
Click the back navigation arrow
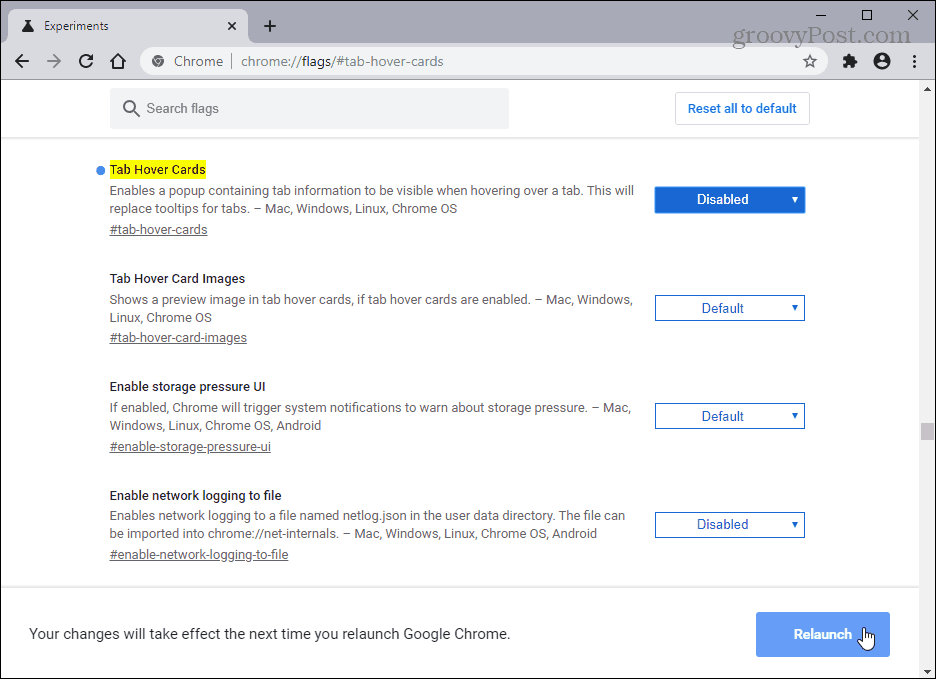click(22, 61)
